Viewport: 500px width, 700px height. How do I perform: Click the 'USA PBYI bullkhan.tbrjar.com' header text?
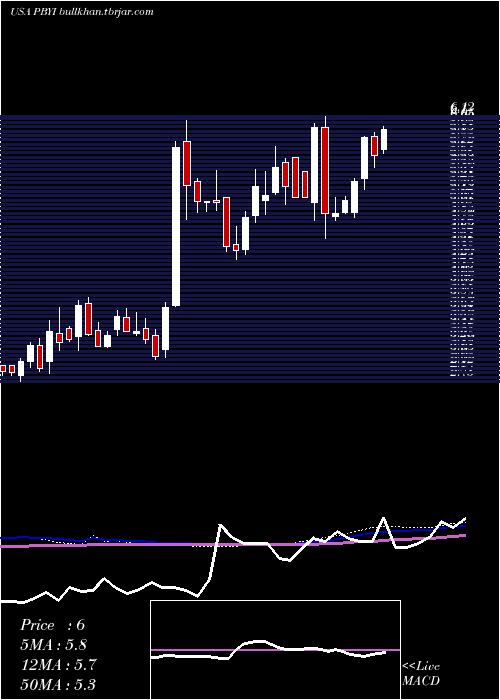pyautogui.click(x=82, y=12)
